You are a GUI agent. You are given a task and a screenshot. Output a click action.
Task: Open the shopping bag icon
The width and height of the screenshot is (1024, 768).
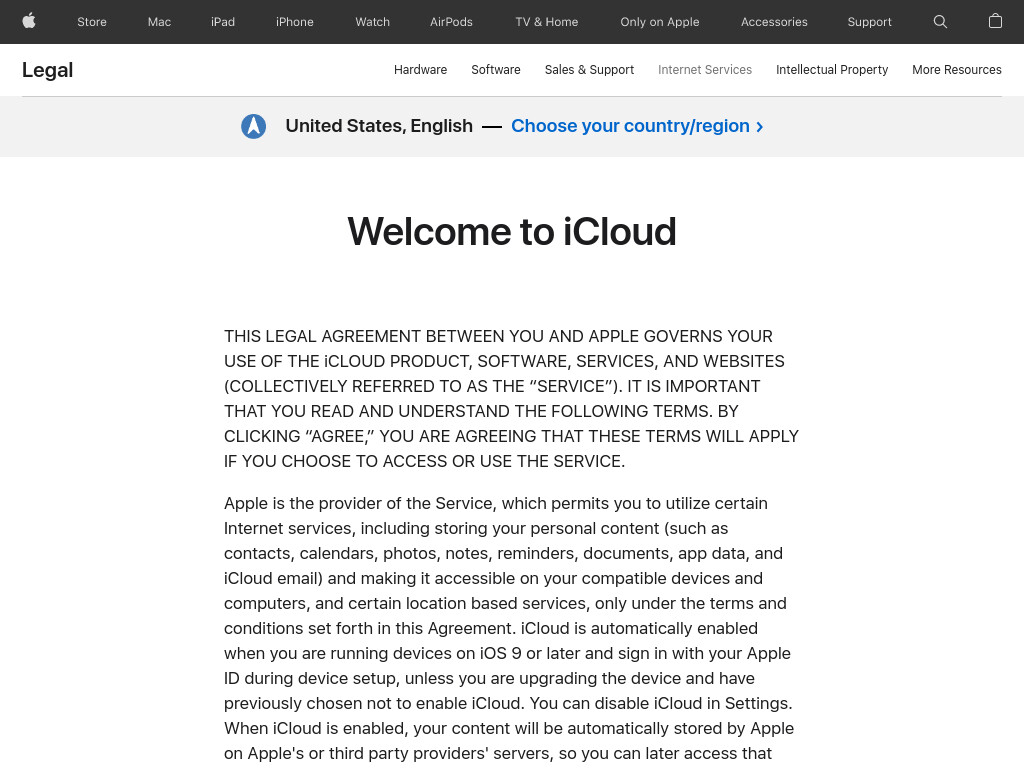(995, 22)
